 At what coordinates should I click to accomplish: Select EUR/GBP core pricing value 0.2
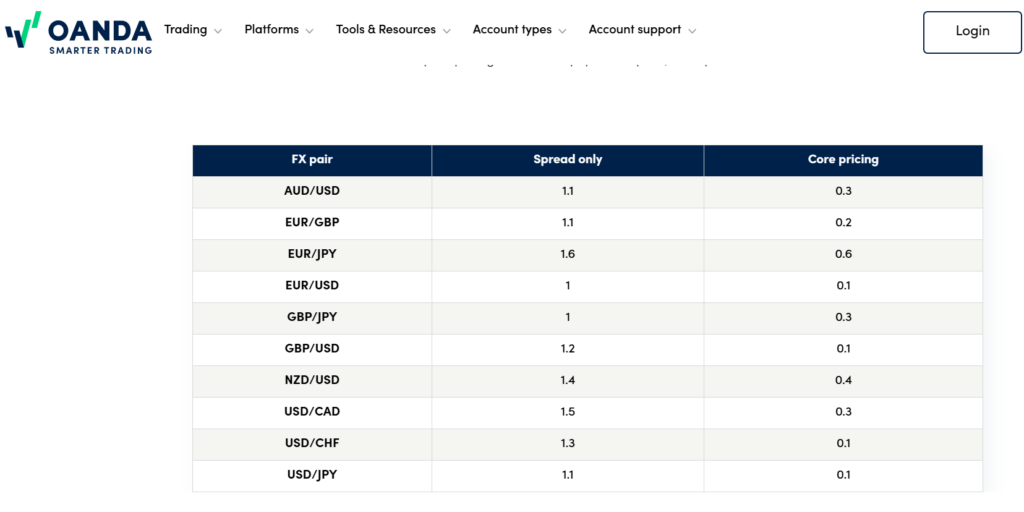pos(843,223)
